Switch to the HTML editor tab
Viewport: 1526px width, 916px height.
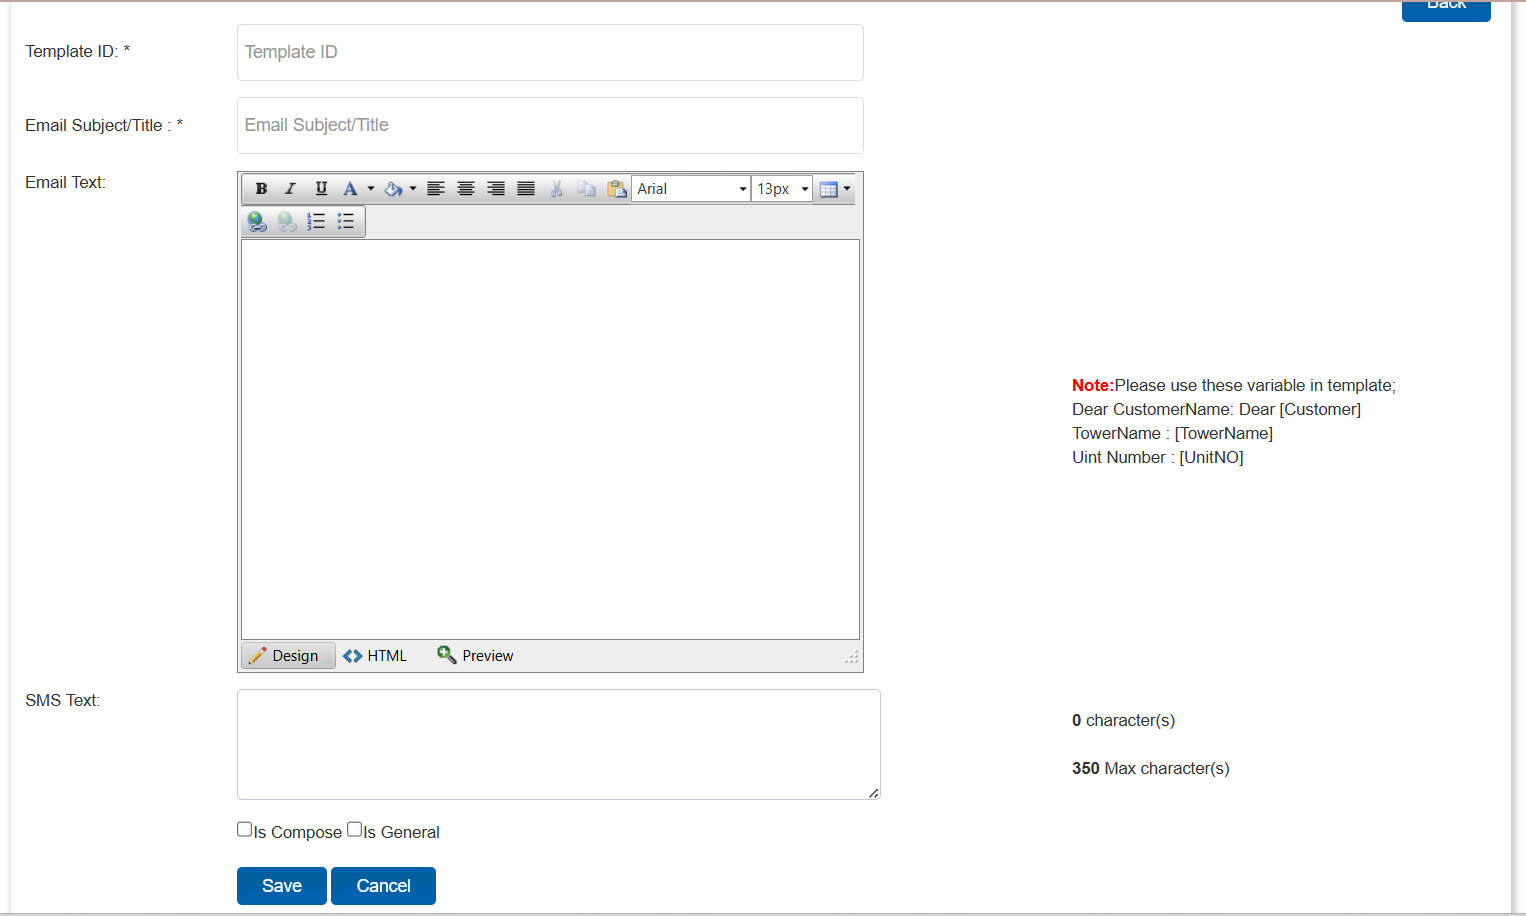coord(376,656)
